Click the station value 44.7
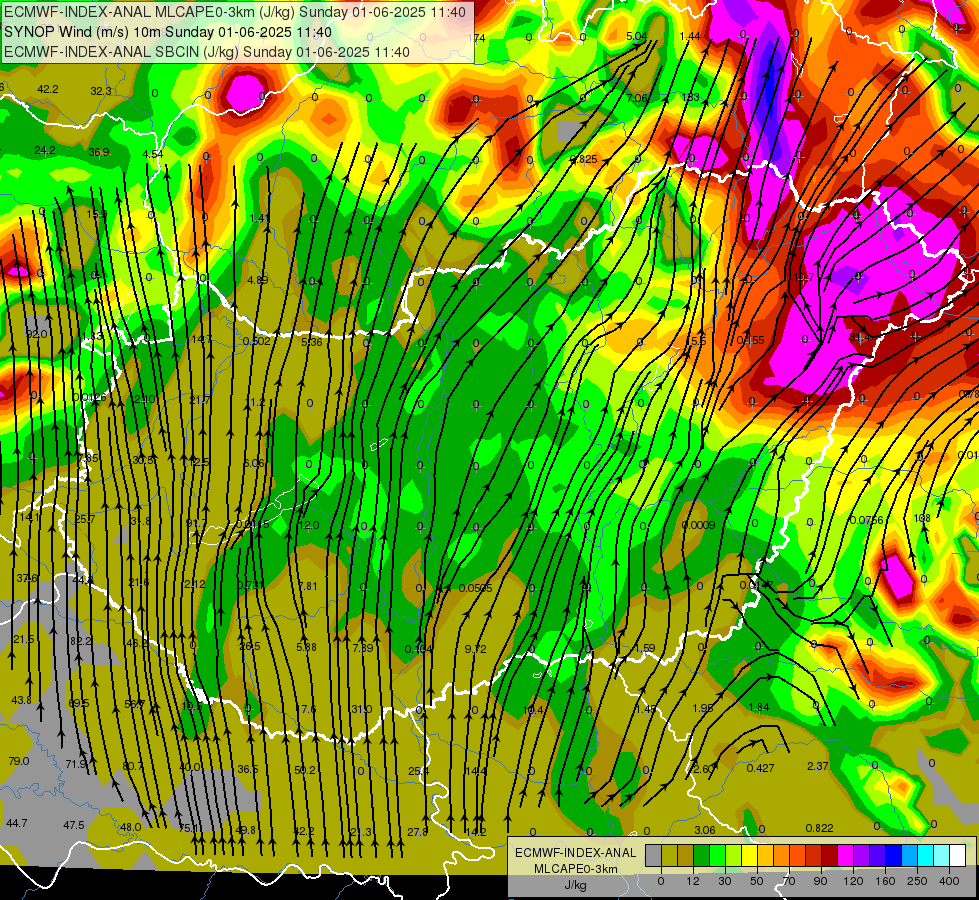Screen dimensions: 979x900 click(x=17, y=823)
